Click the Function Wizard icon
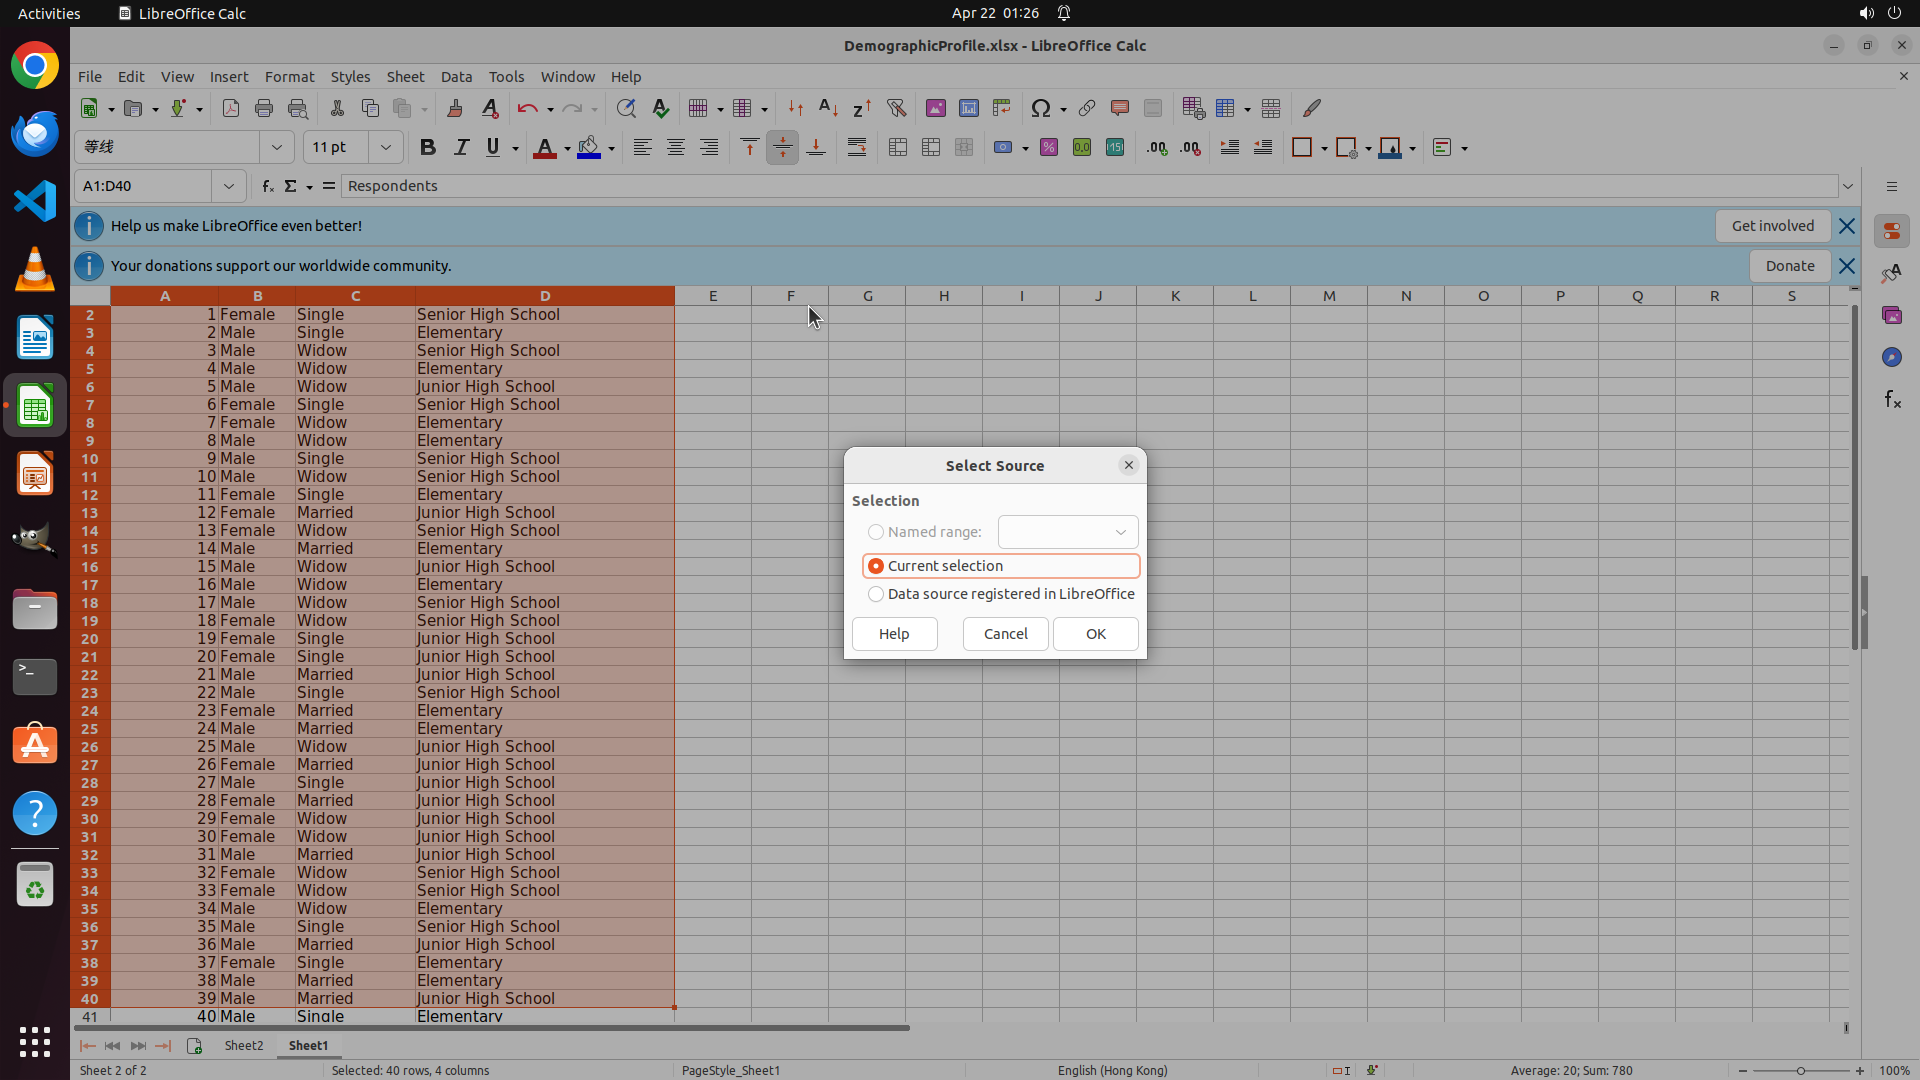The image size is (1920, 1080). 267,186
